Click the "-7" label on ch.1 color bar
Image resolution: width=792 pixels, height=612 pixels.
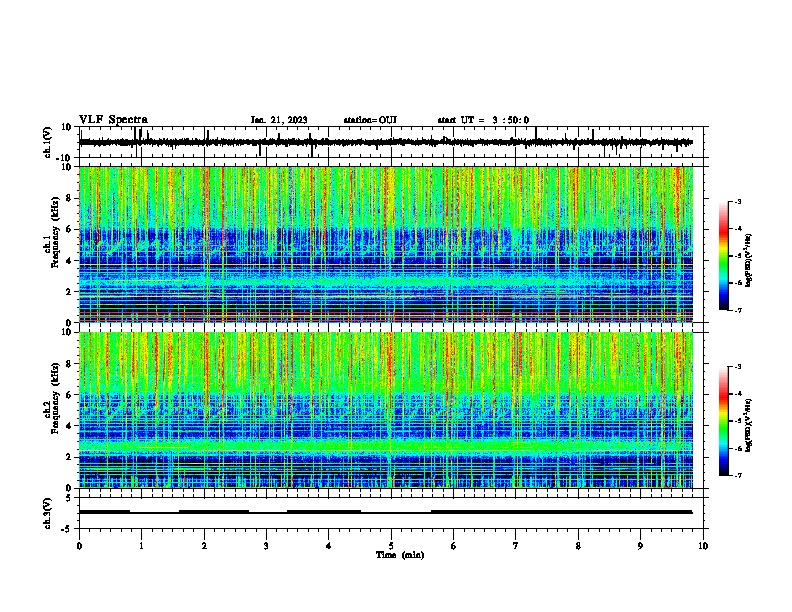pyautogui.click(x=737, y=310)
